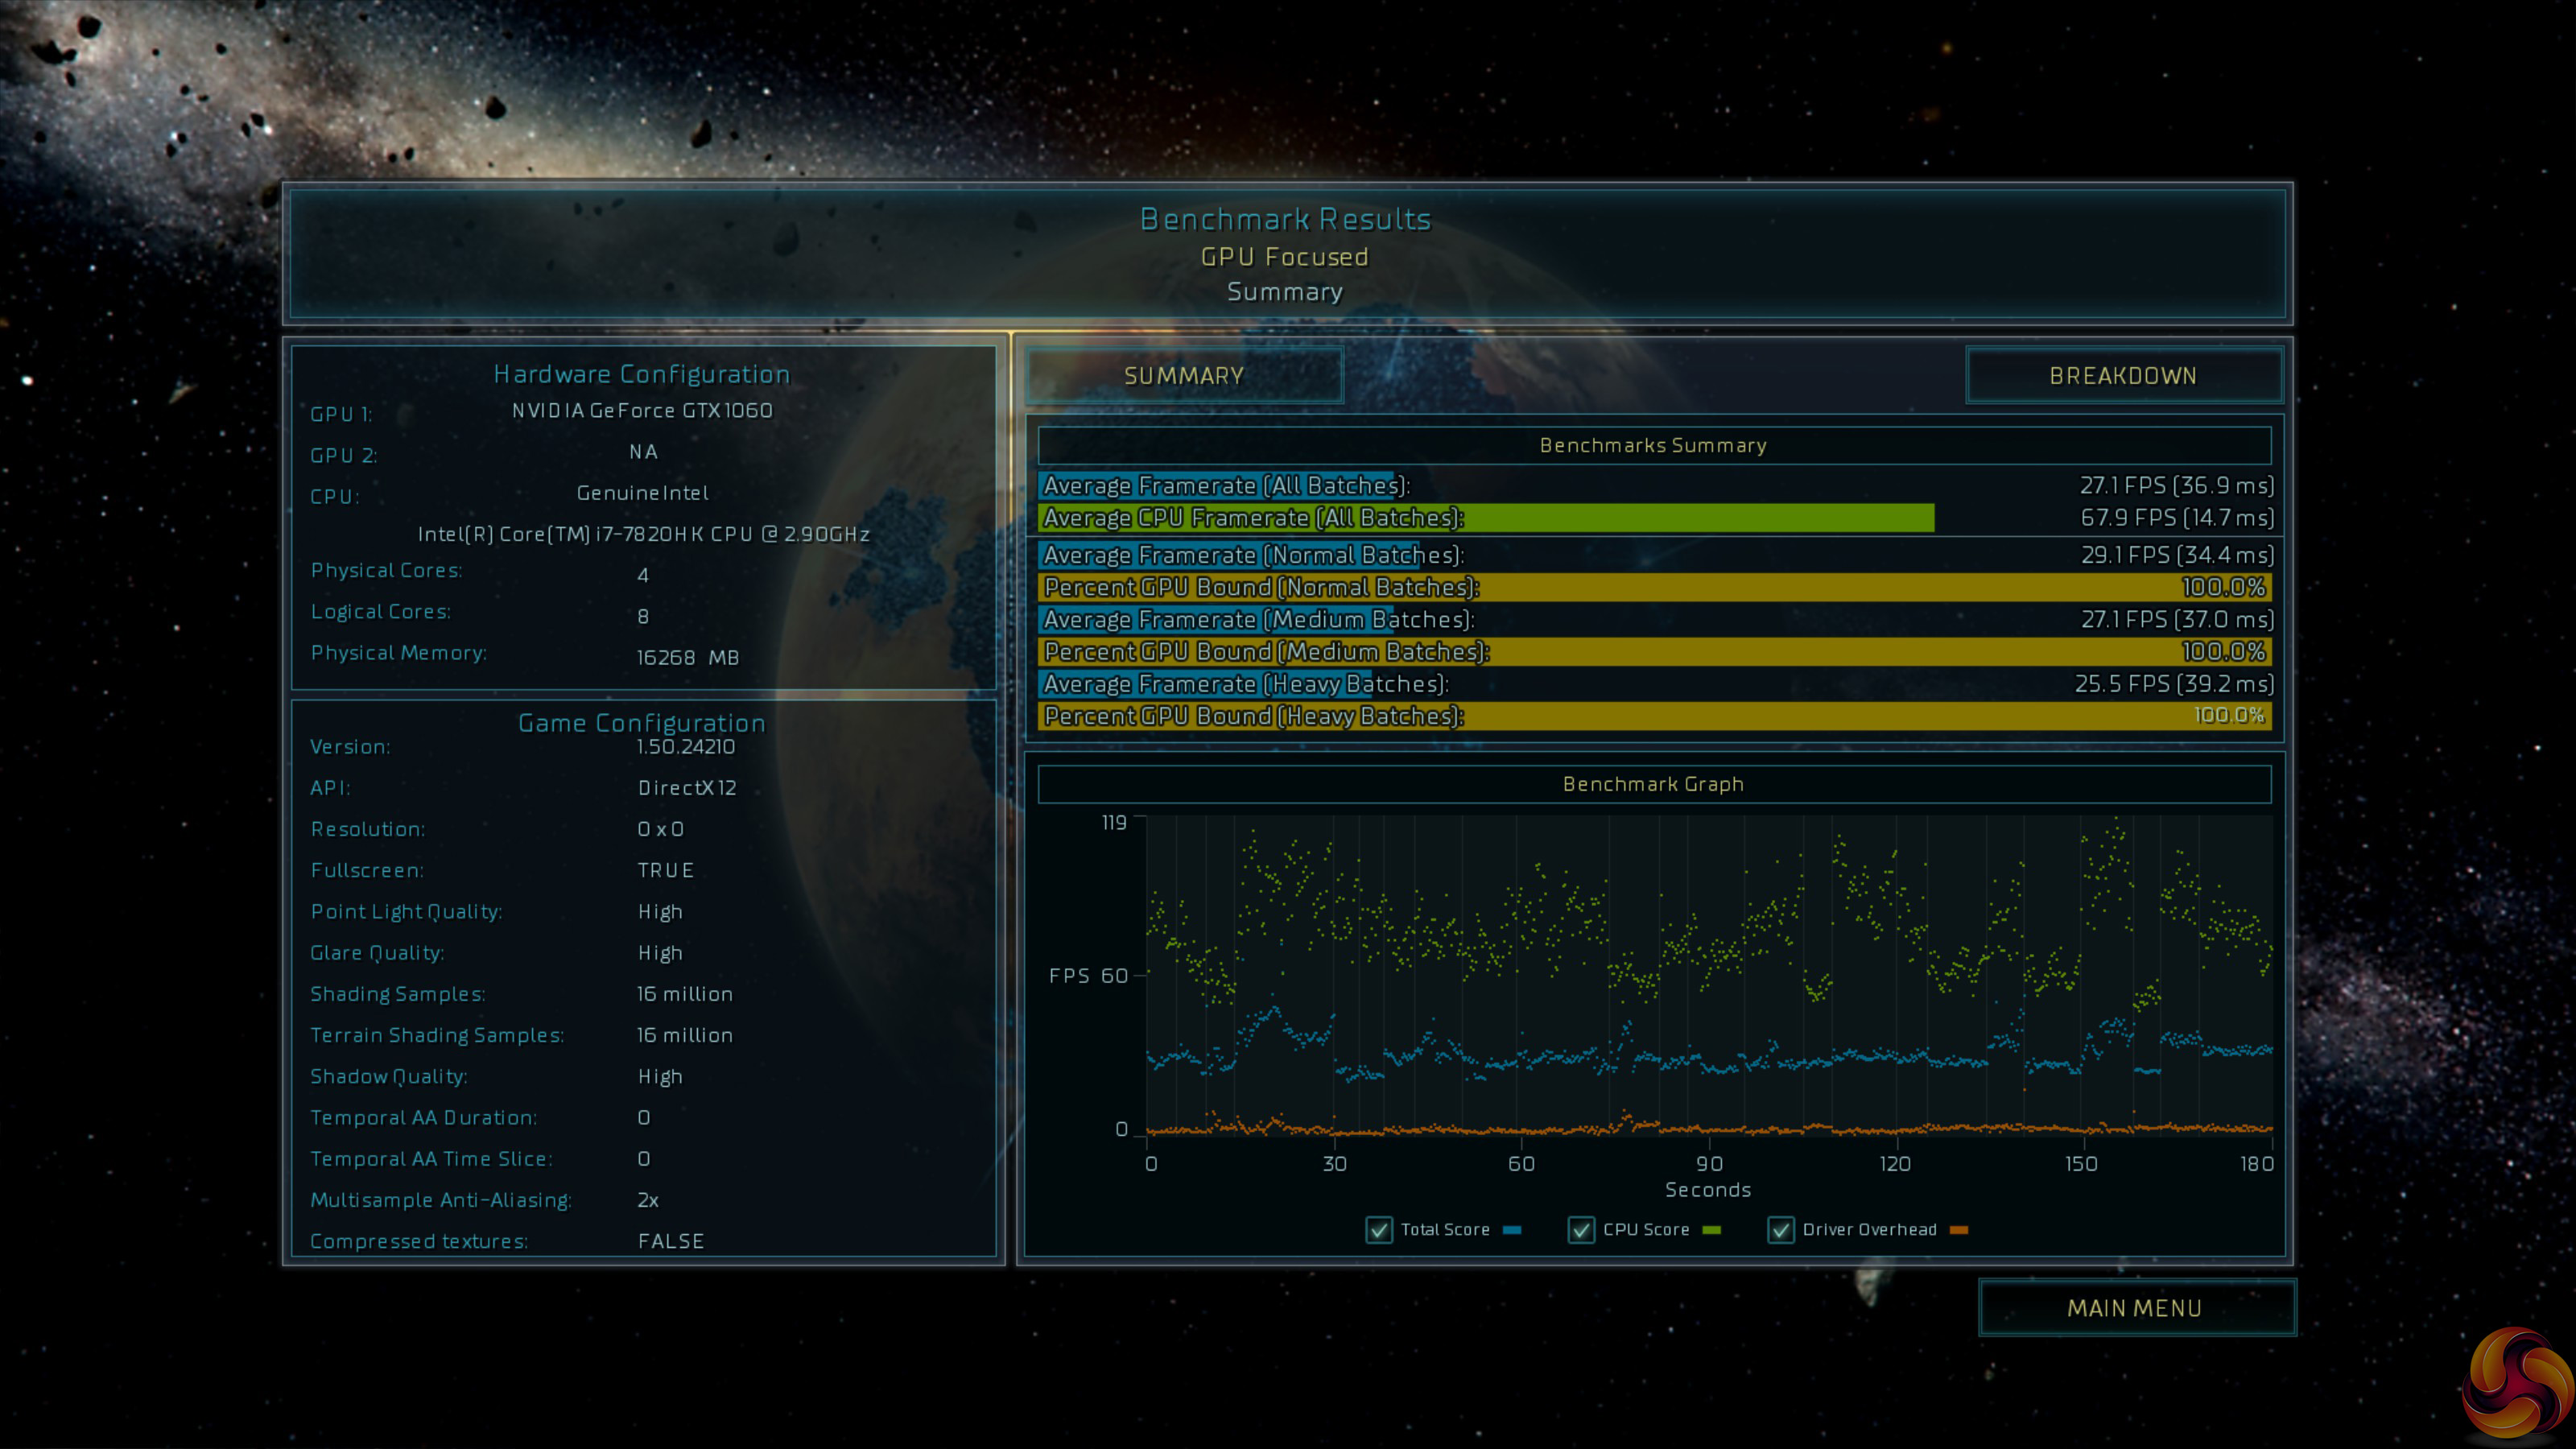The image size is (2576, 1449).
Task: Click the green Average CPU Framerate bar
Action: tap(1486, 518)
